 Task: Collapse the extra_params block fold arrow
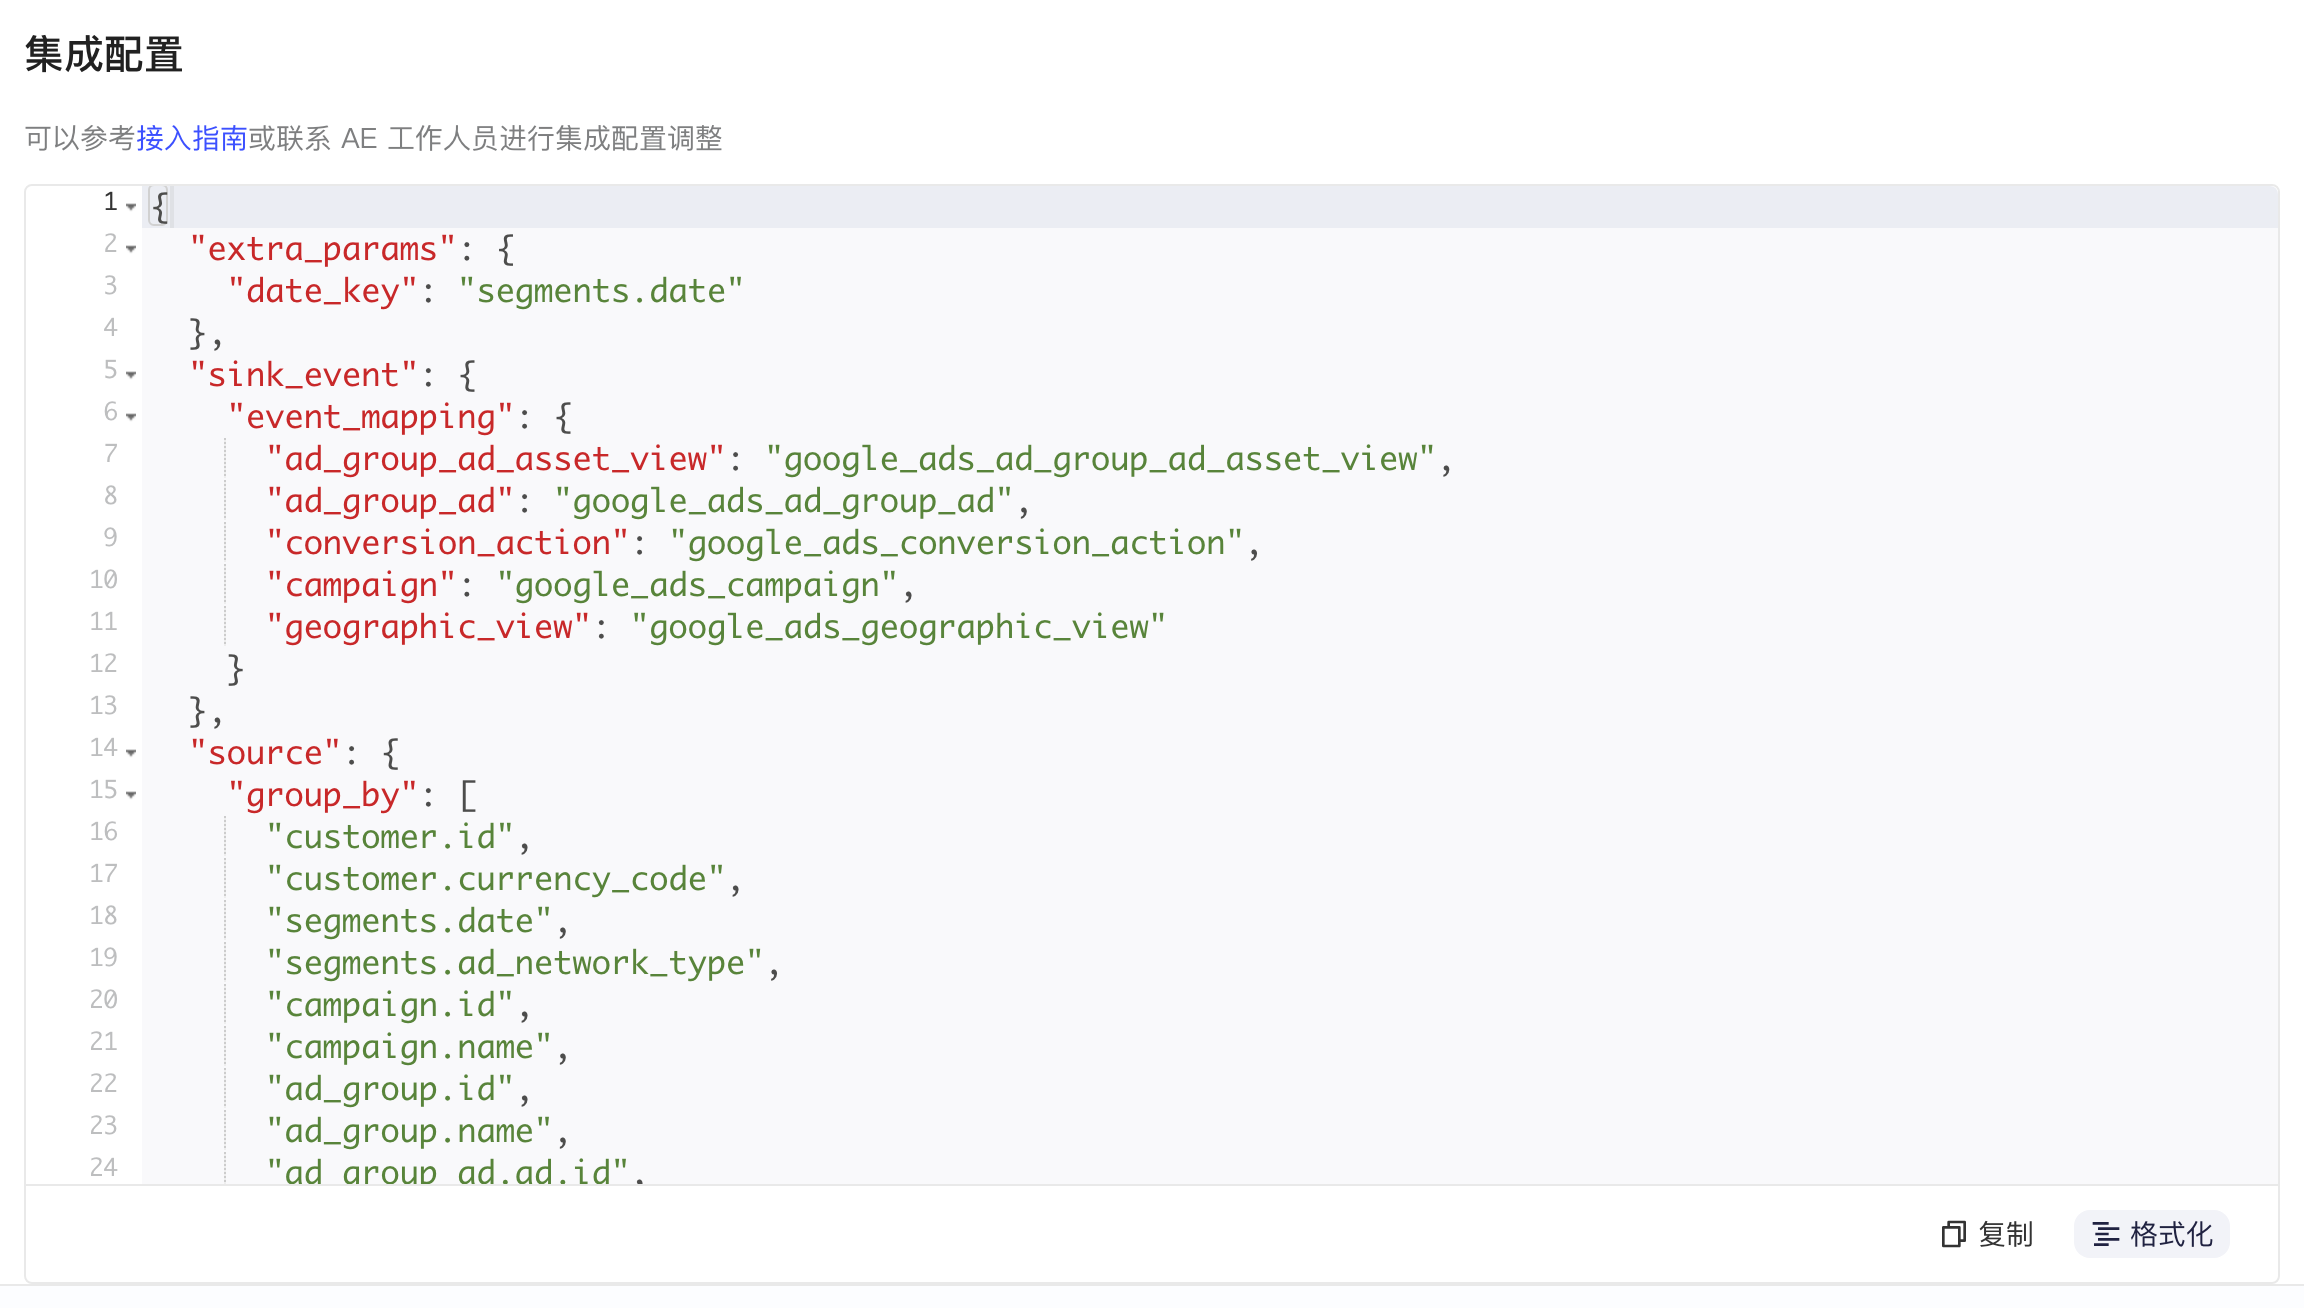click(x=131, y=248)
